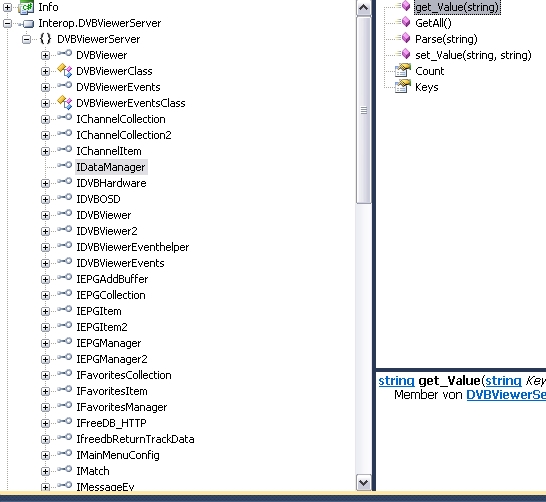Viewport: 546px width, 502px height.
Task: Collapse the DVBViewerServer namespace node
Action: 26,39
